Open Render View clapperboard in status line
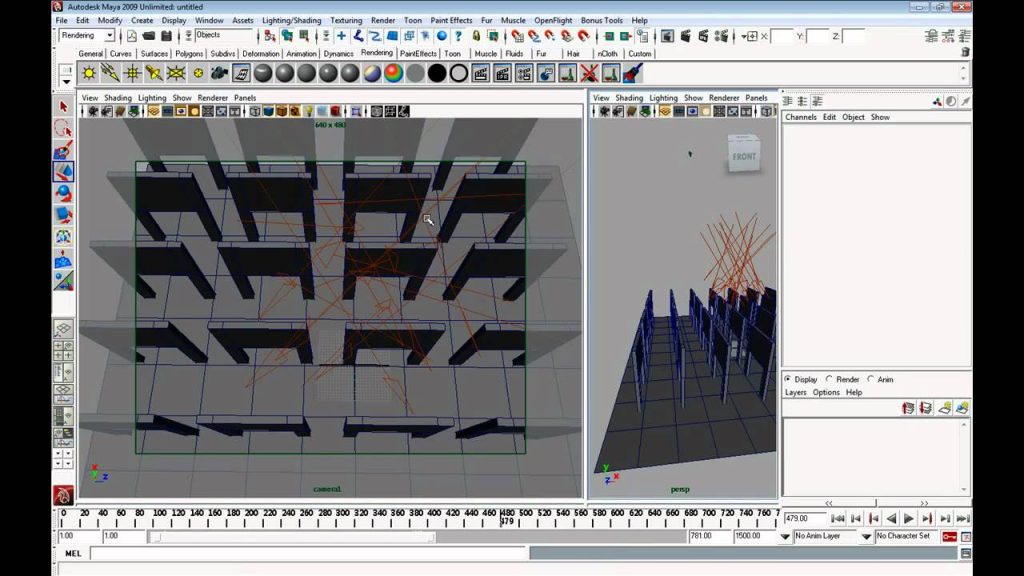The image size is (1024, 576). [x=667, y=36]
